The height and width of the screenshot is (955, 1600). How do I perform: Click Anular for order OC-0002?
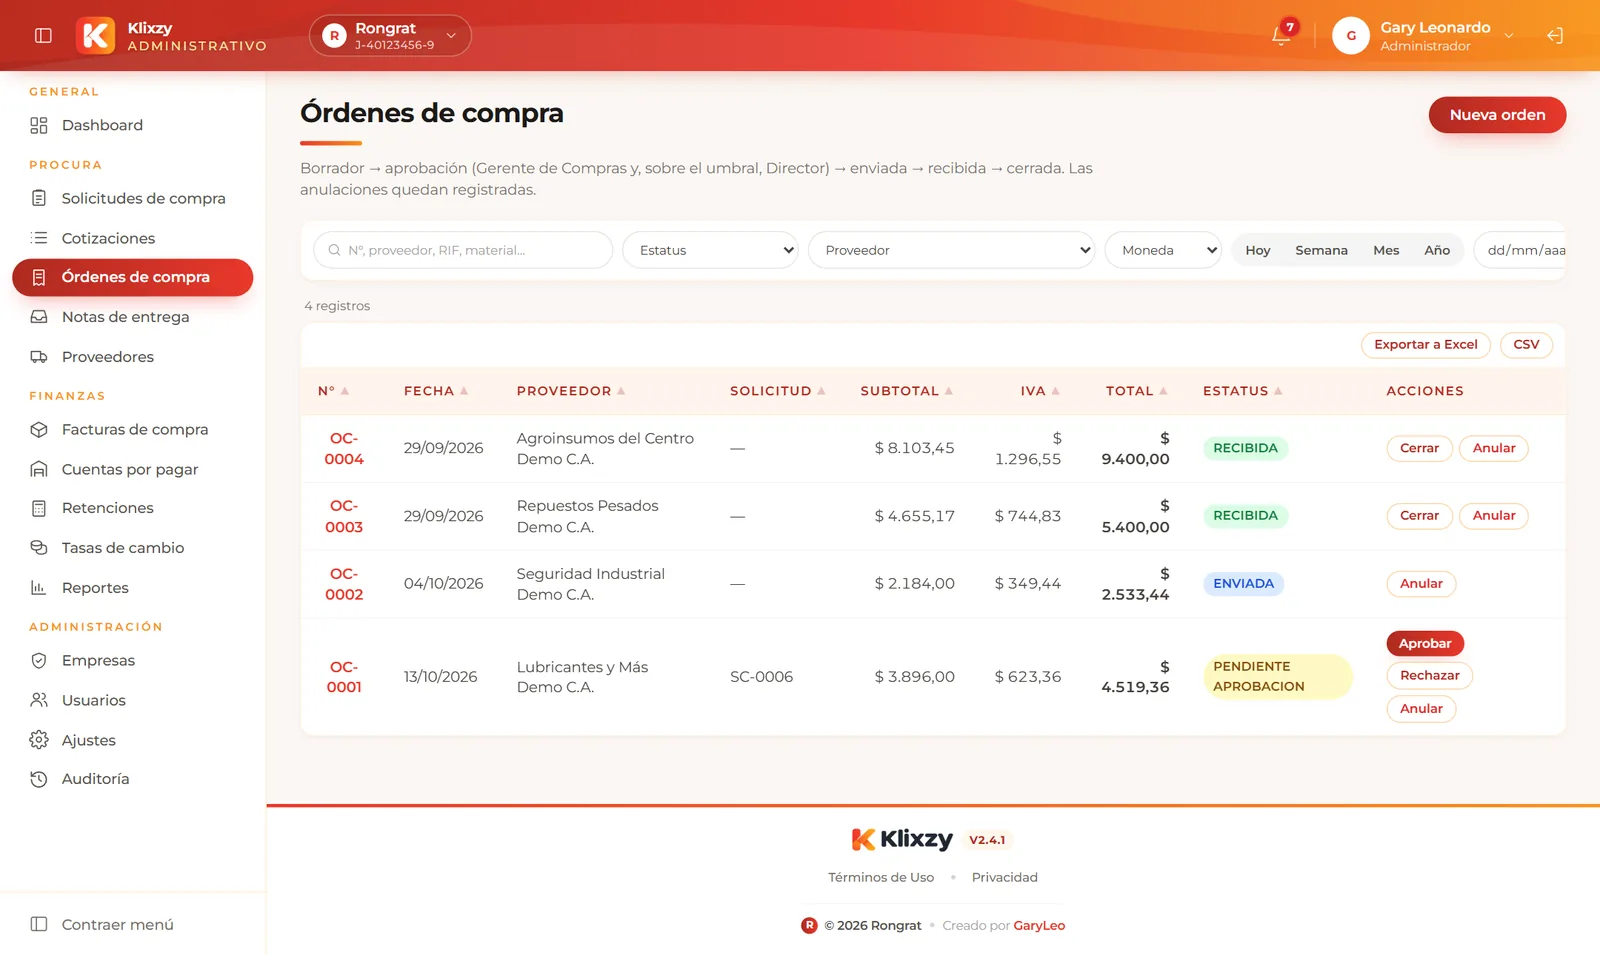[x=1421, y=583]
